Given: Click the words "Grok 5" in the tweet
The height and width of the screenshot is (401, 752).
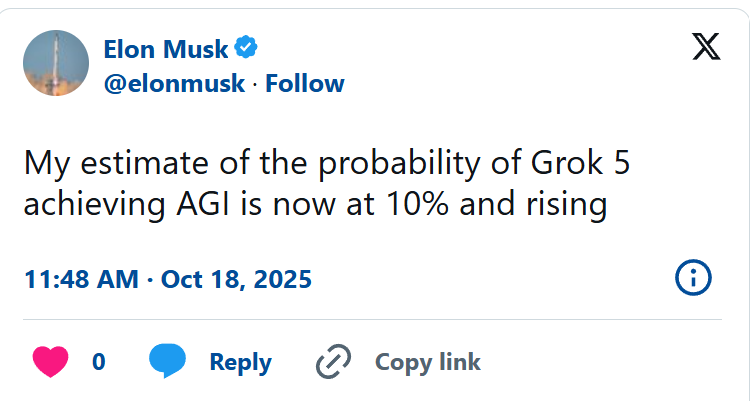Looking at the screenshot, I should pyautogui.click(x=586, y=163).
